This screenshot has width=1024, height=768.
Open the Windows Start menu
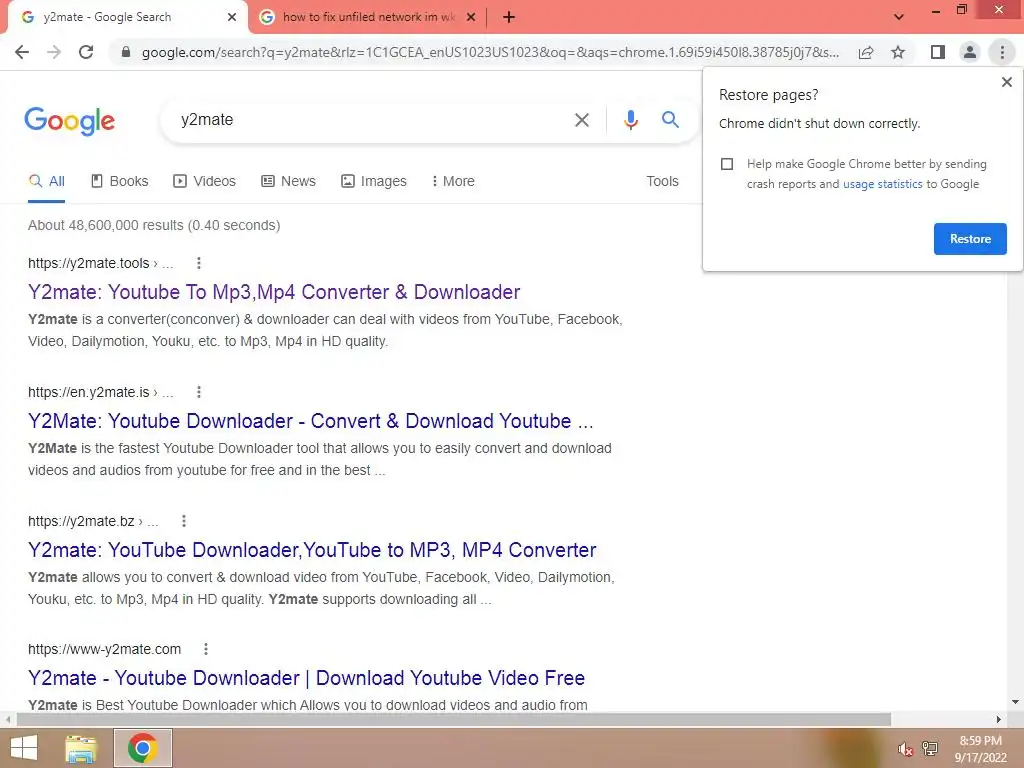pos(24,748)
